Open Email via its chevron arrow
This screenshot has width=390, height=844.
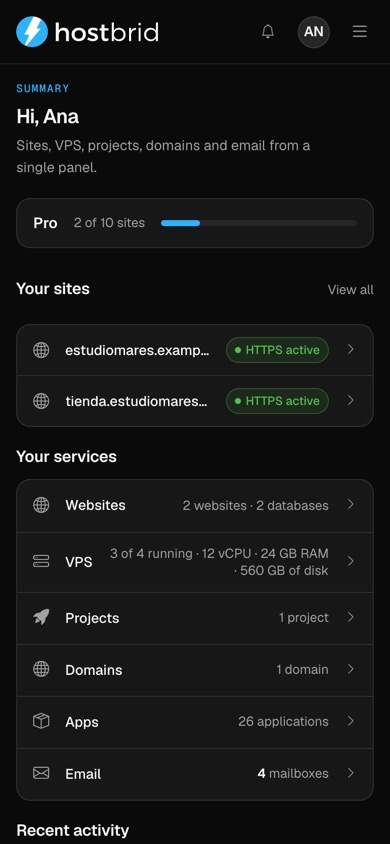(x=351, y=773)
